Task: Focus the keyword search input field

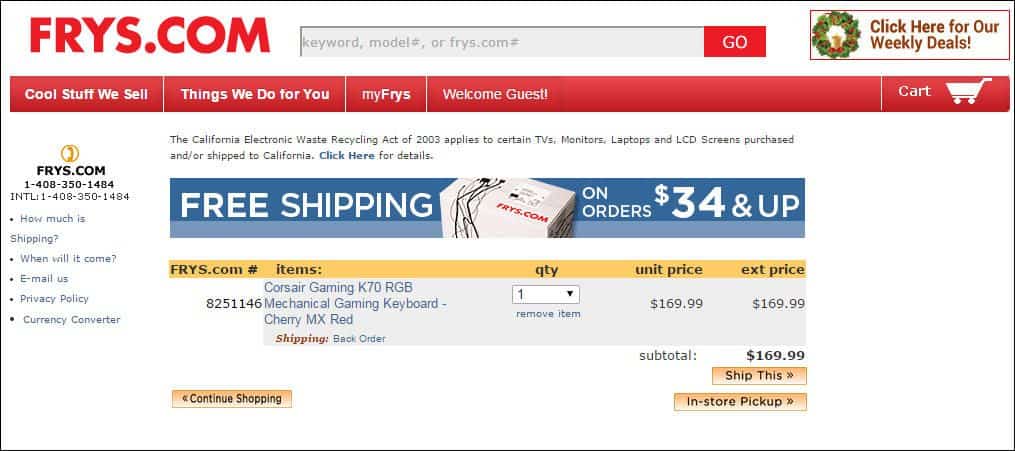Action: coord(502,42)
